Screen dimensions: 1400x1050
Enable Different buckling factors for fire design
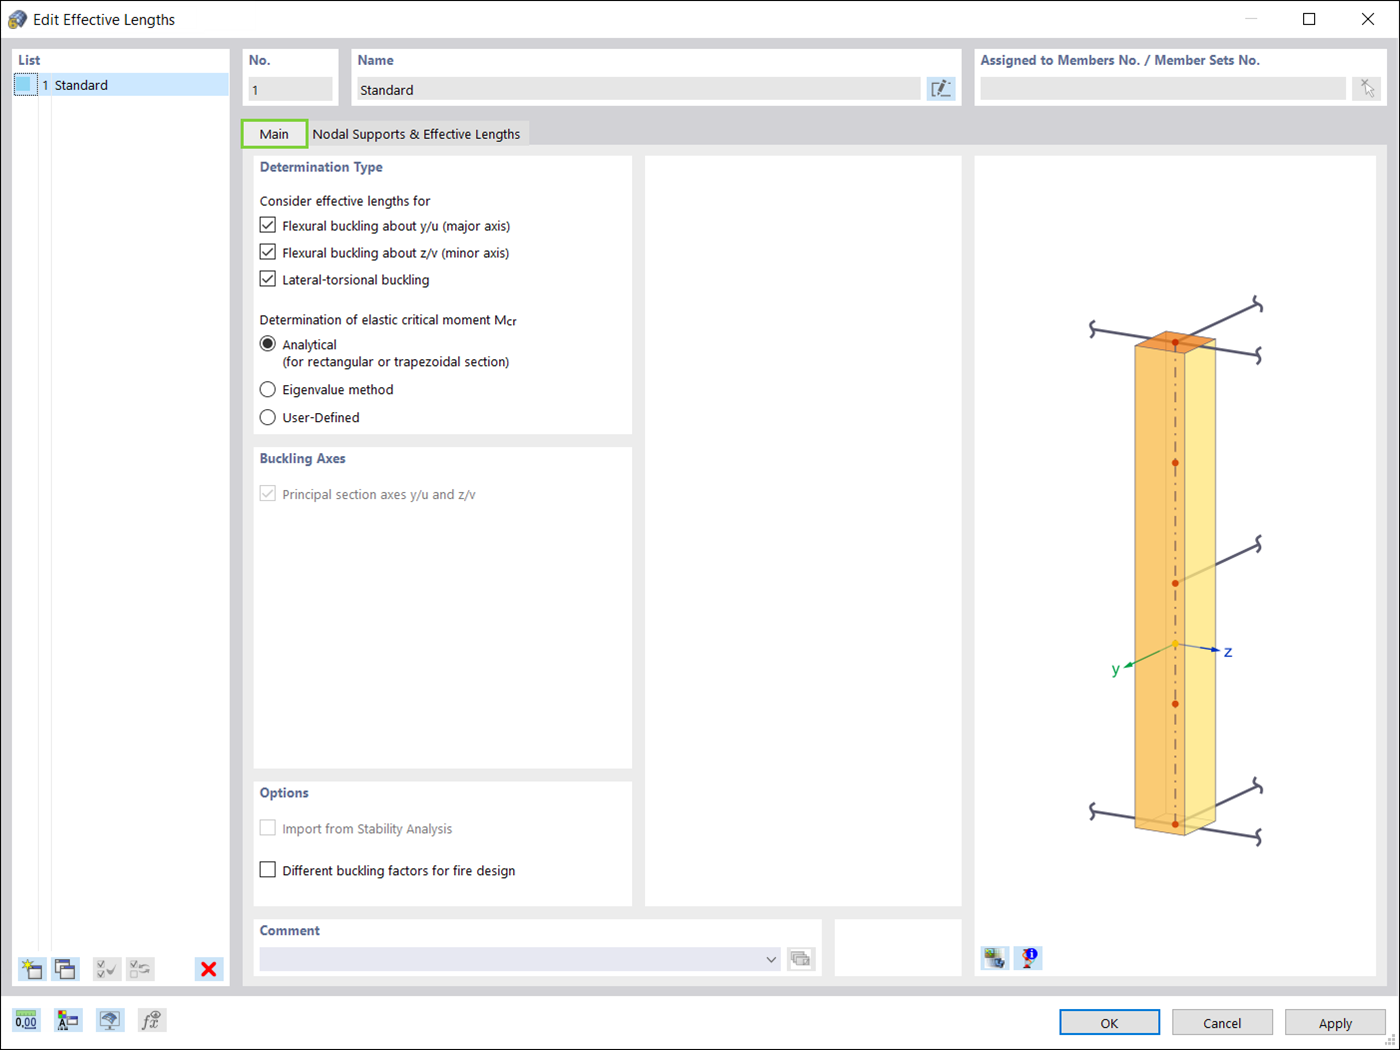267,869
